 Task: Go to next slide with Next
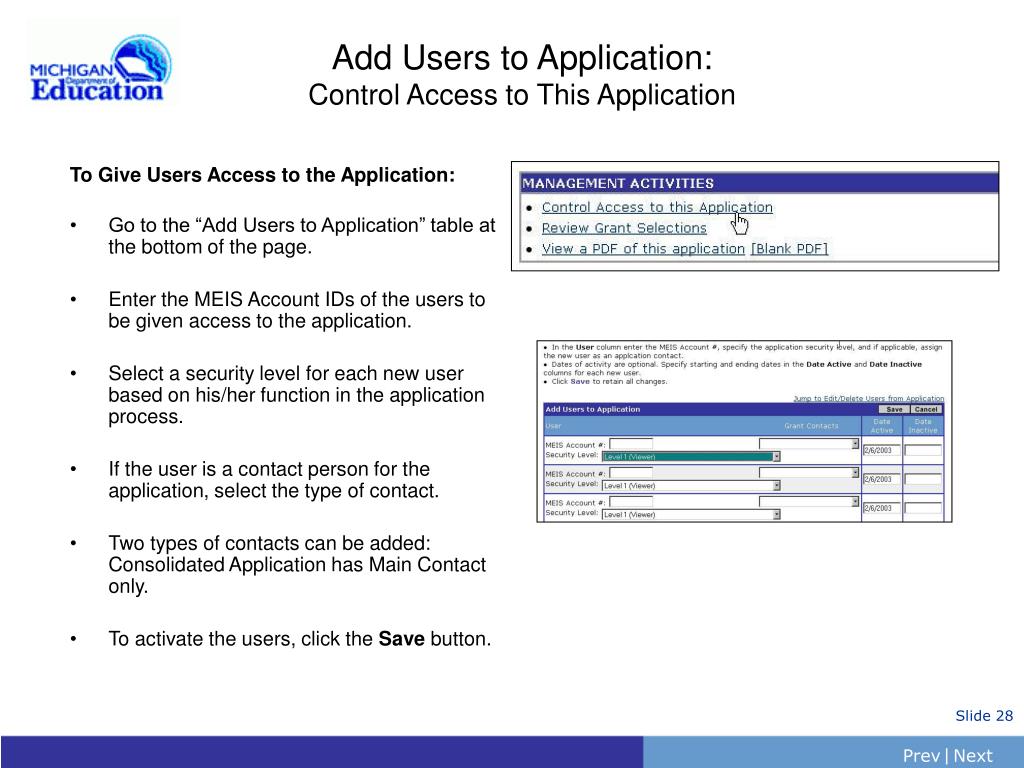(x=972, y=756)
